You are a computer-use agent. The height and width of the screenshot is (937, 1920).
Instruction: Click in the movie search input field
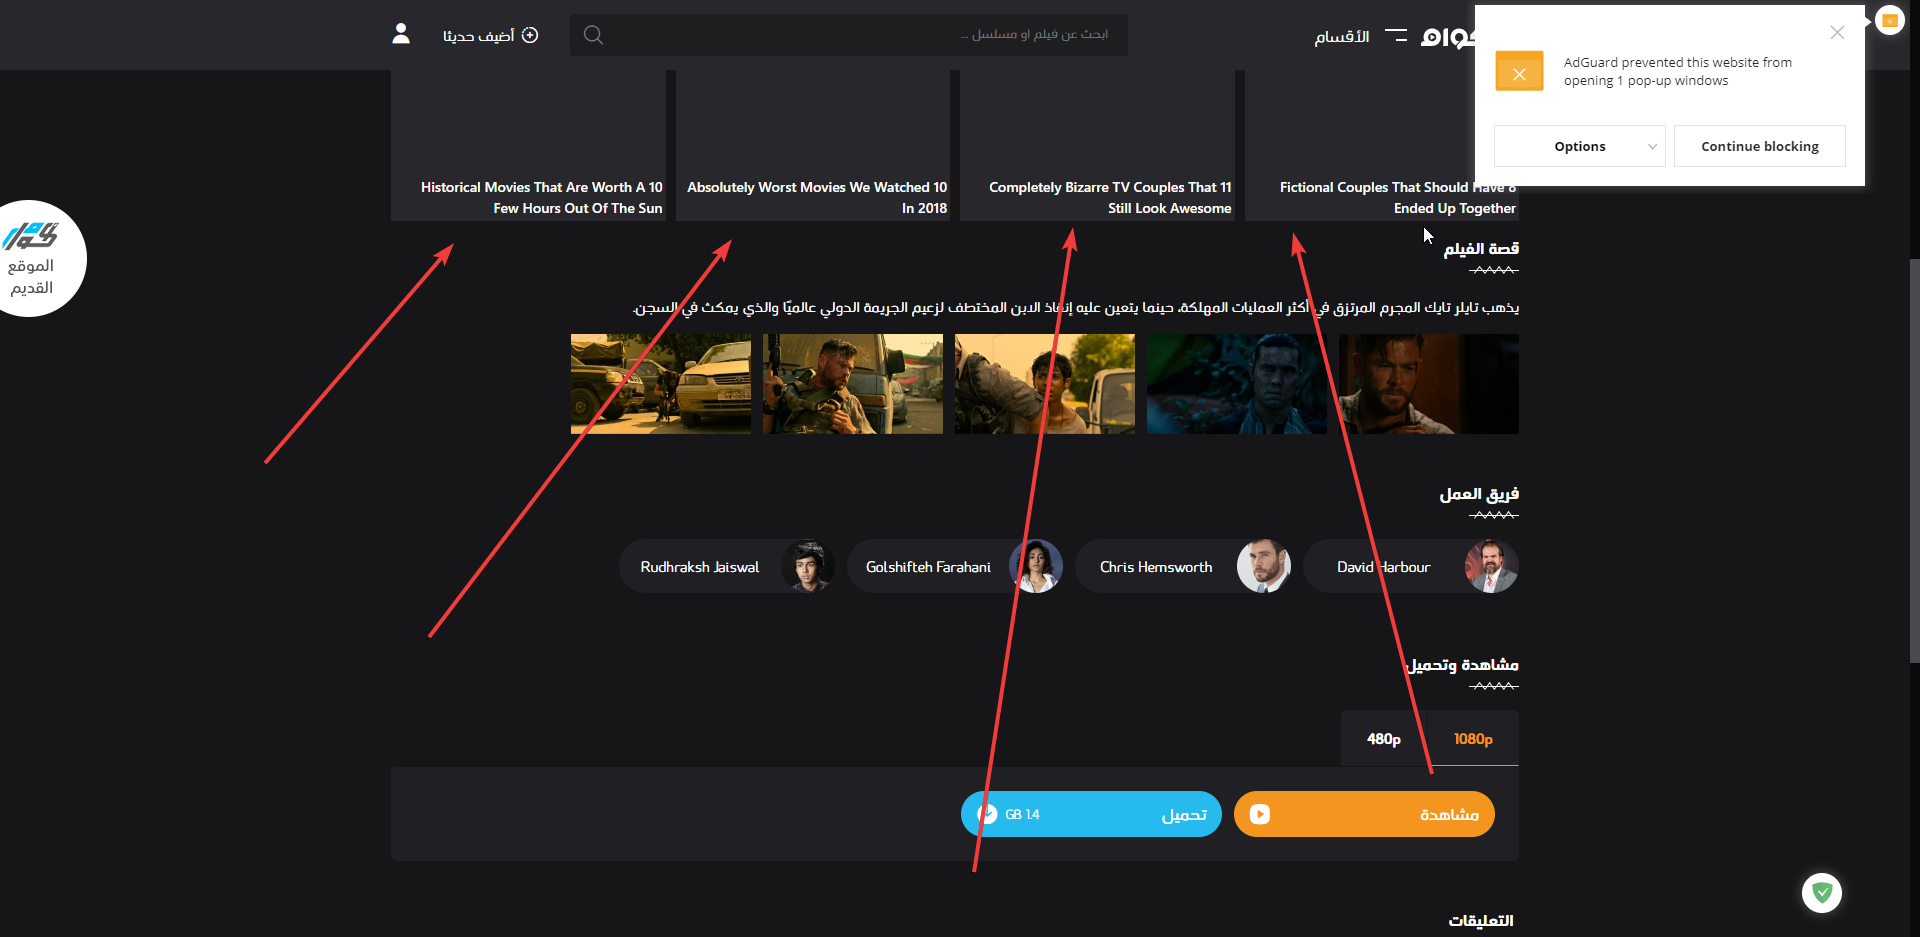[849, 35]
